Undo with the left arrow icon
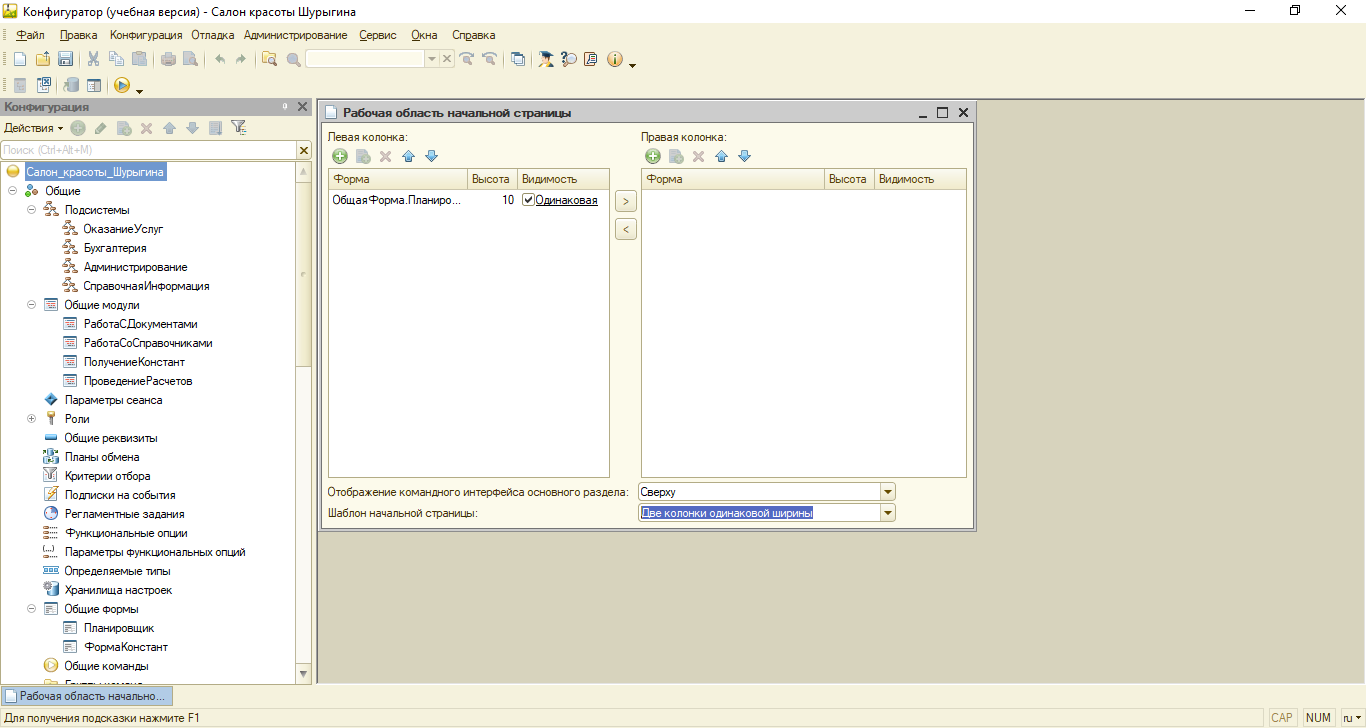1366x728 pixels. (x=220, y=59)
